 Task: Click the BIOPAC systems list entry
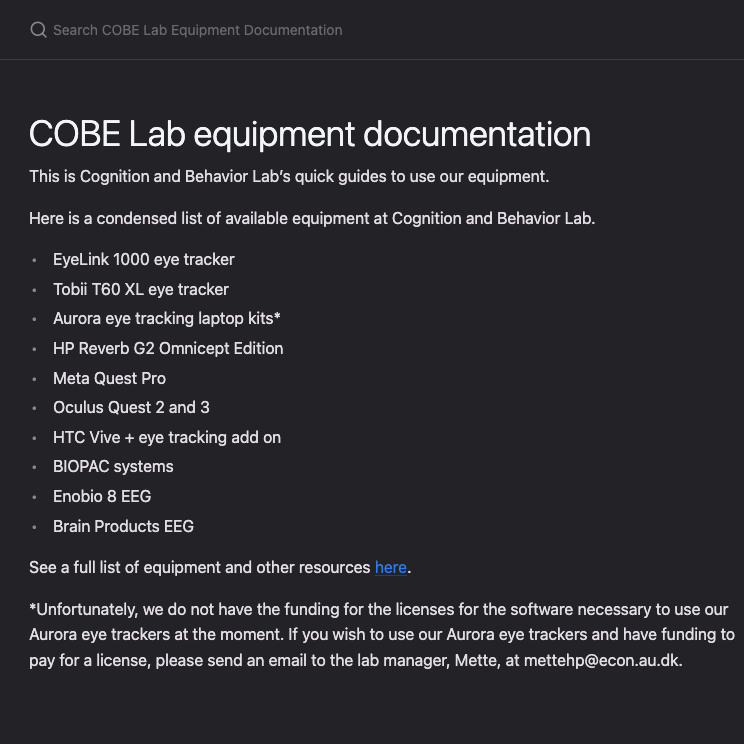pos(113,466)
